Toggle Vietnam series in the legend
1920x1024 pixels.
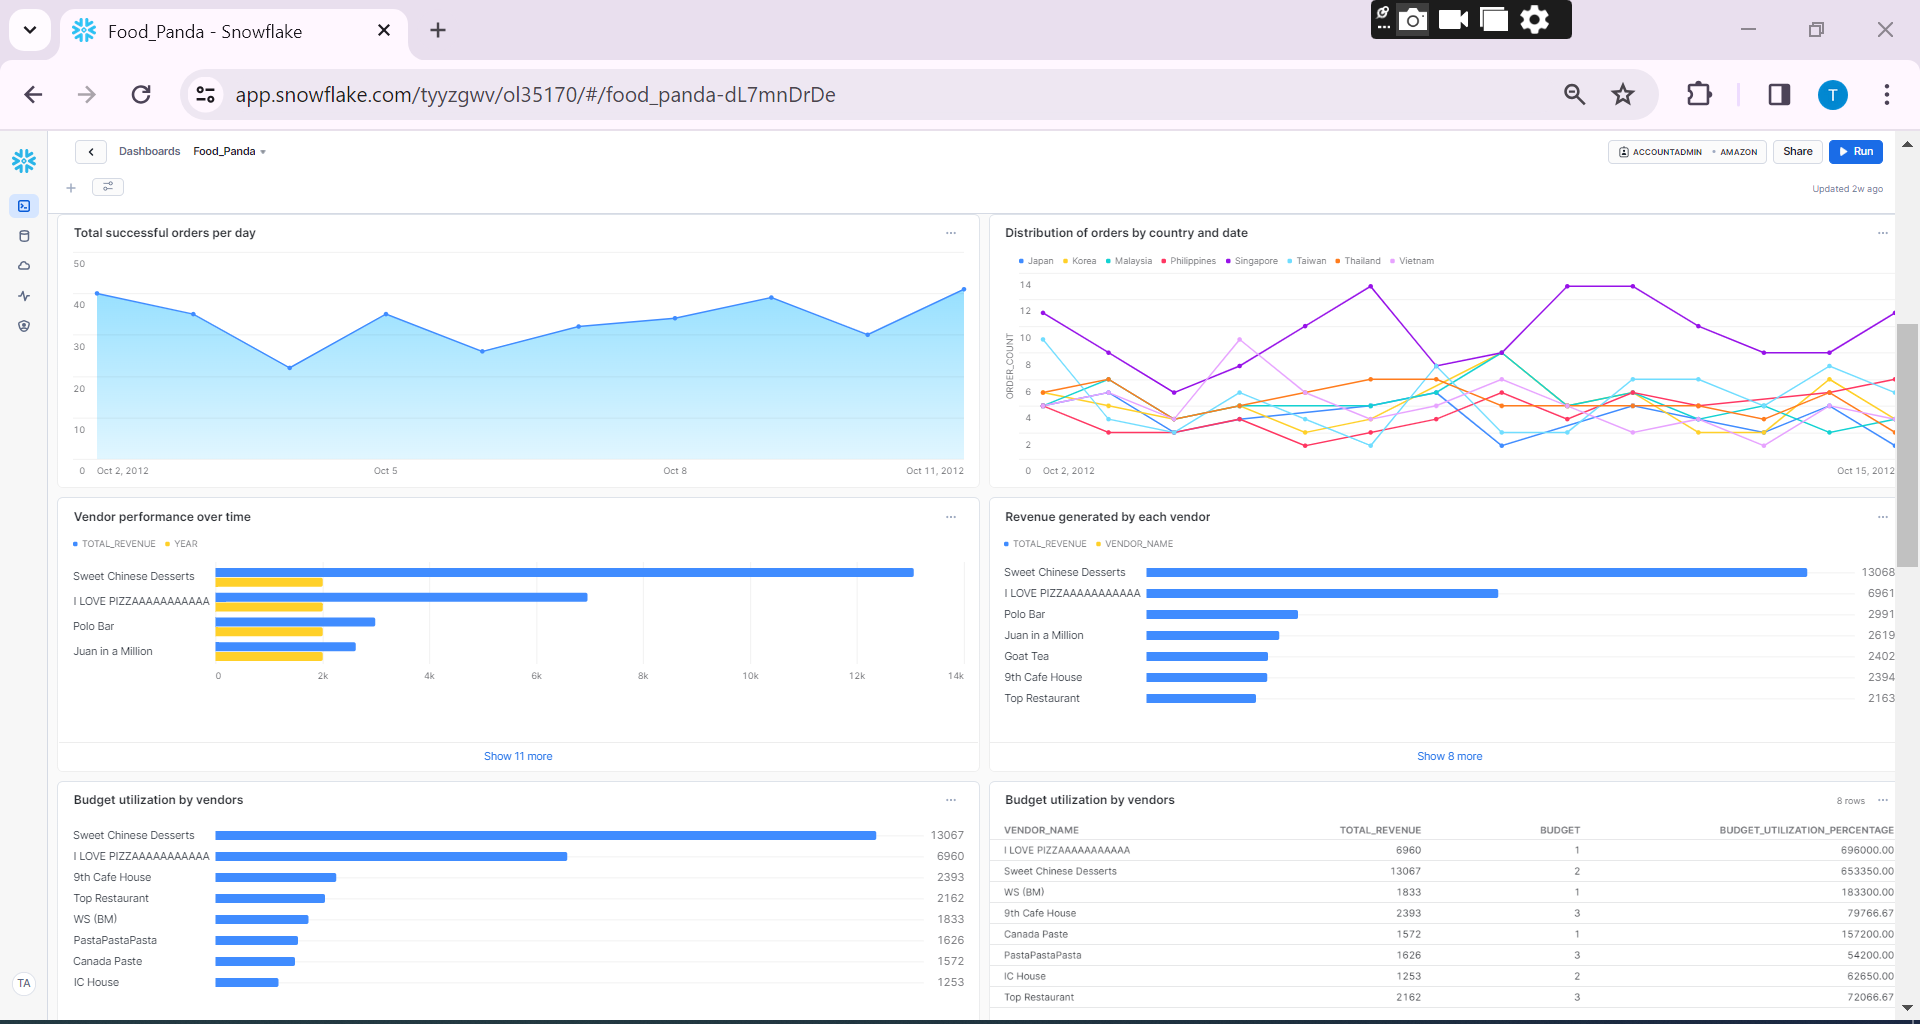pyautogui.click(x=1412, y=261)
